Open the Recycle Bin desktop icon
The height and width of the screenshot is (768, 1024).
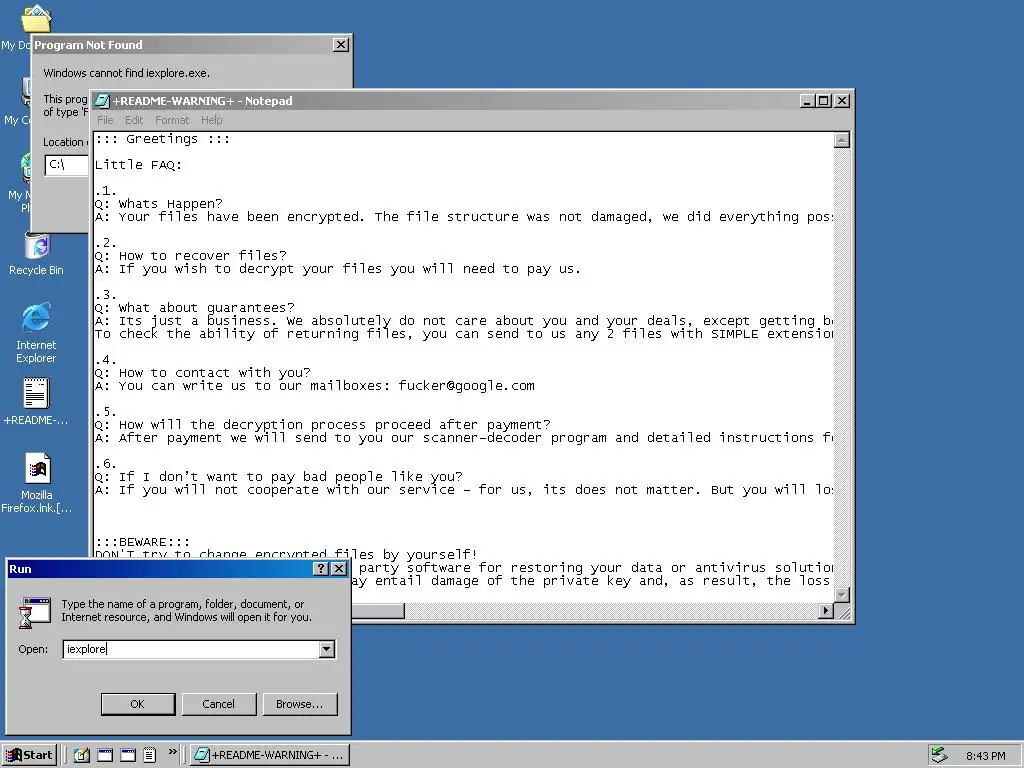pyautogui.click(x=37, y=248)
